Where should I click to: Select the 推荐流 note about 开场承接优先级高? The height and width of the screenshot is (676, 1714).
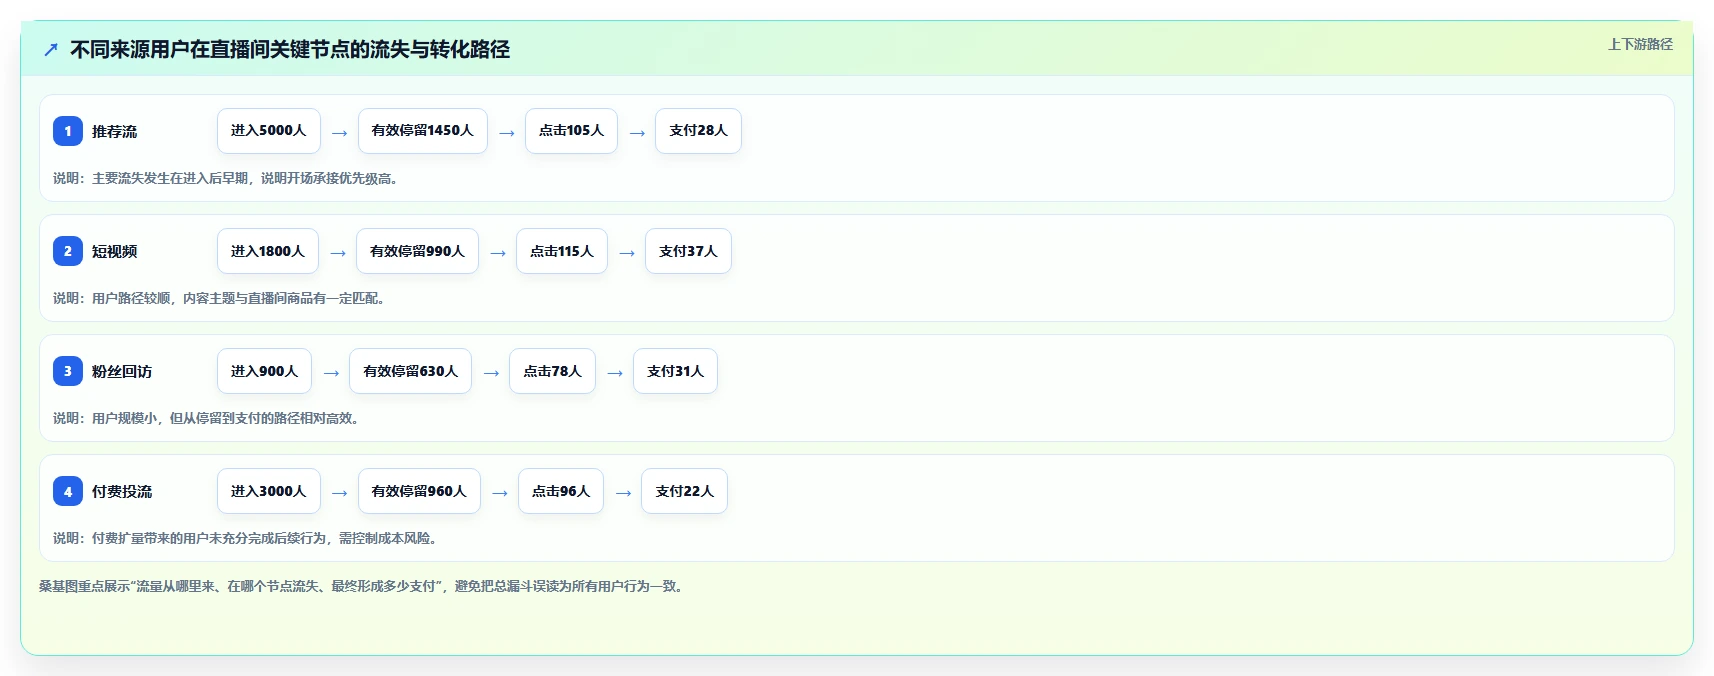[x=227, y=178]
